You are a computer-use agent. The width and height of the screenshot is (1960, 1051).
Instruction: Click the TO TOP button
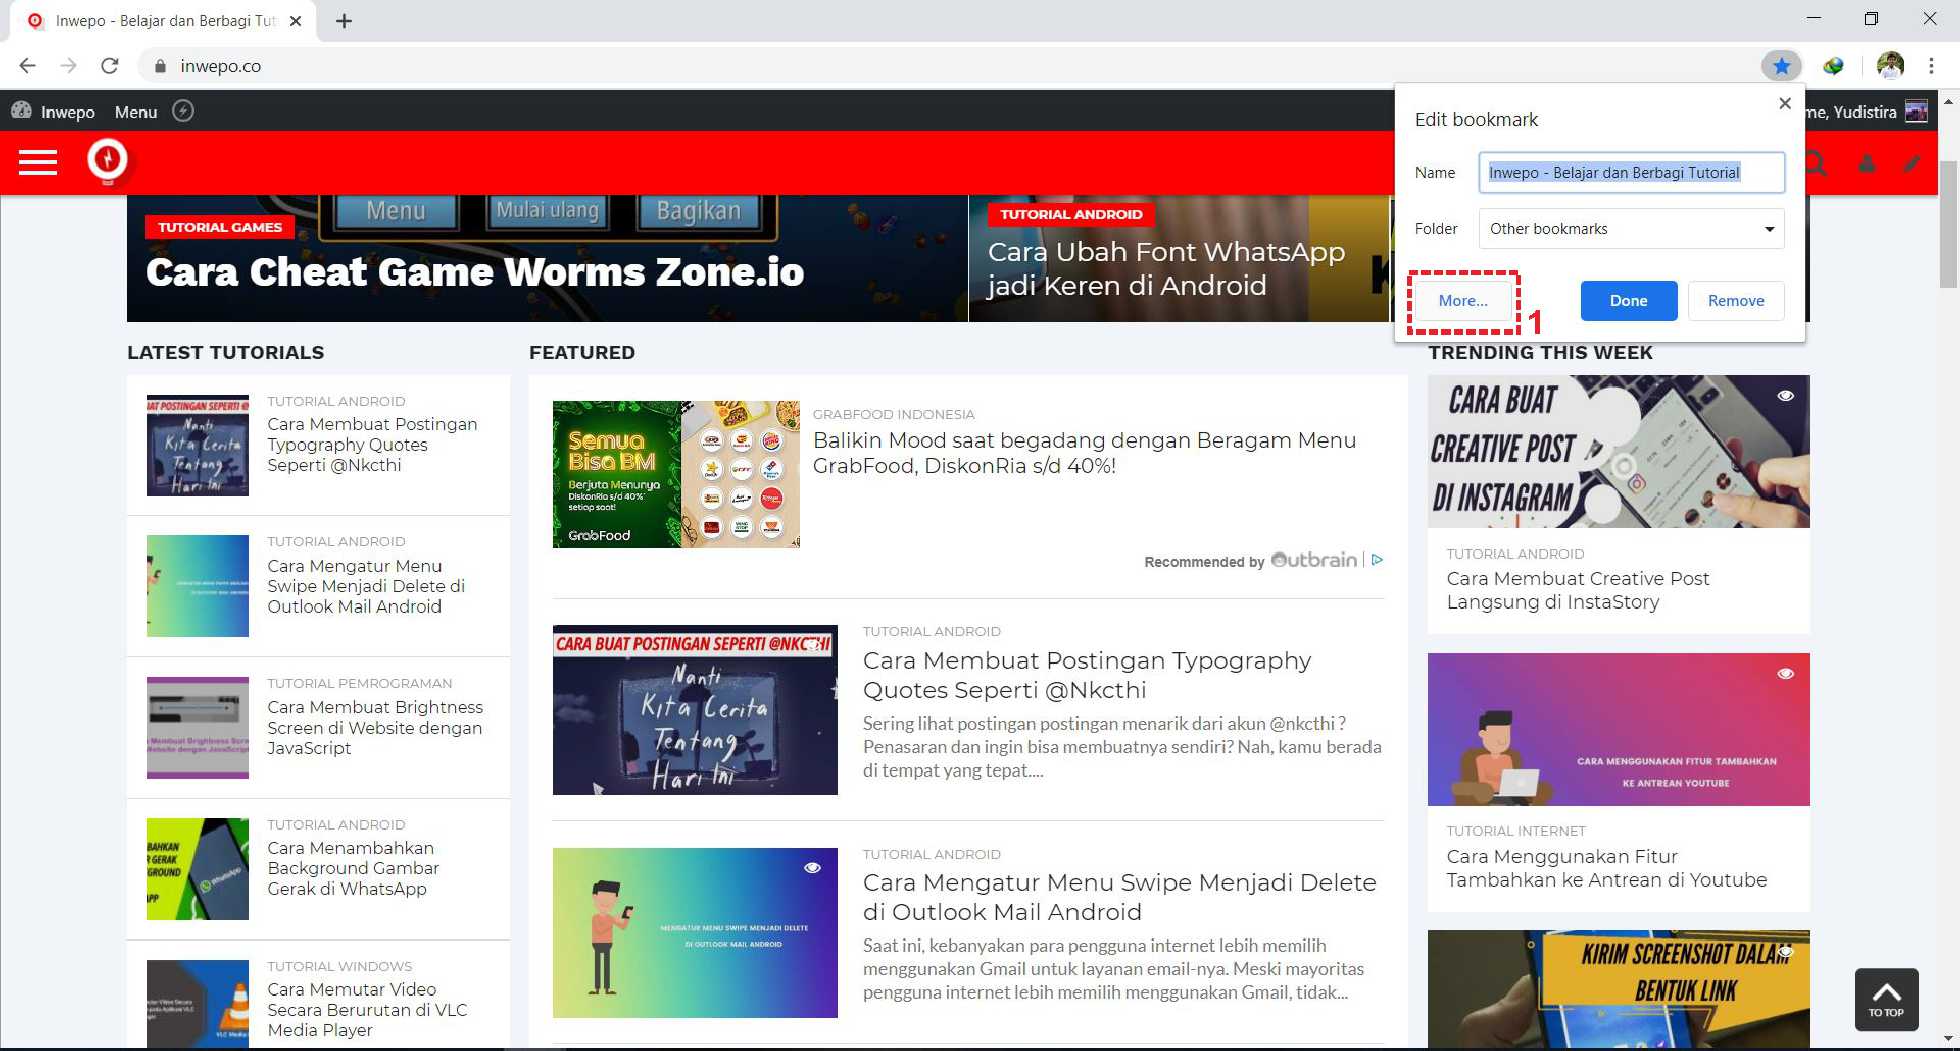coord(1886,999)
